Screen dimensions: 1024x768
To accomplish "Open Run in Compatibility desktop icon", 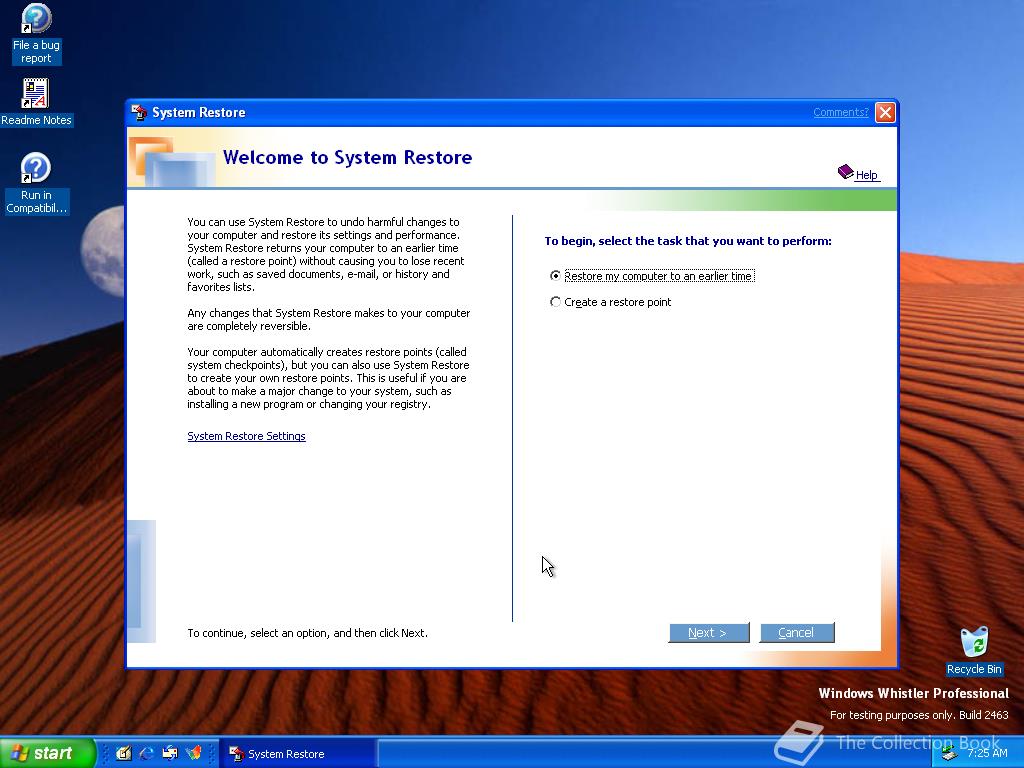I will pos(36,184).
